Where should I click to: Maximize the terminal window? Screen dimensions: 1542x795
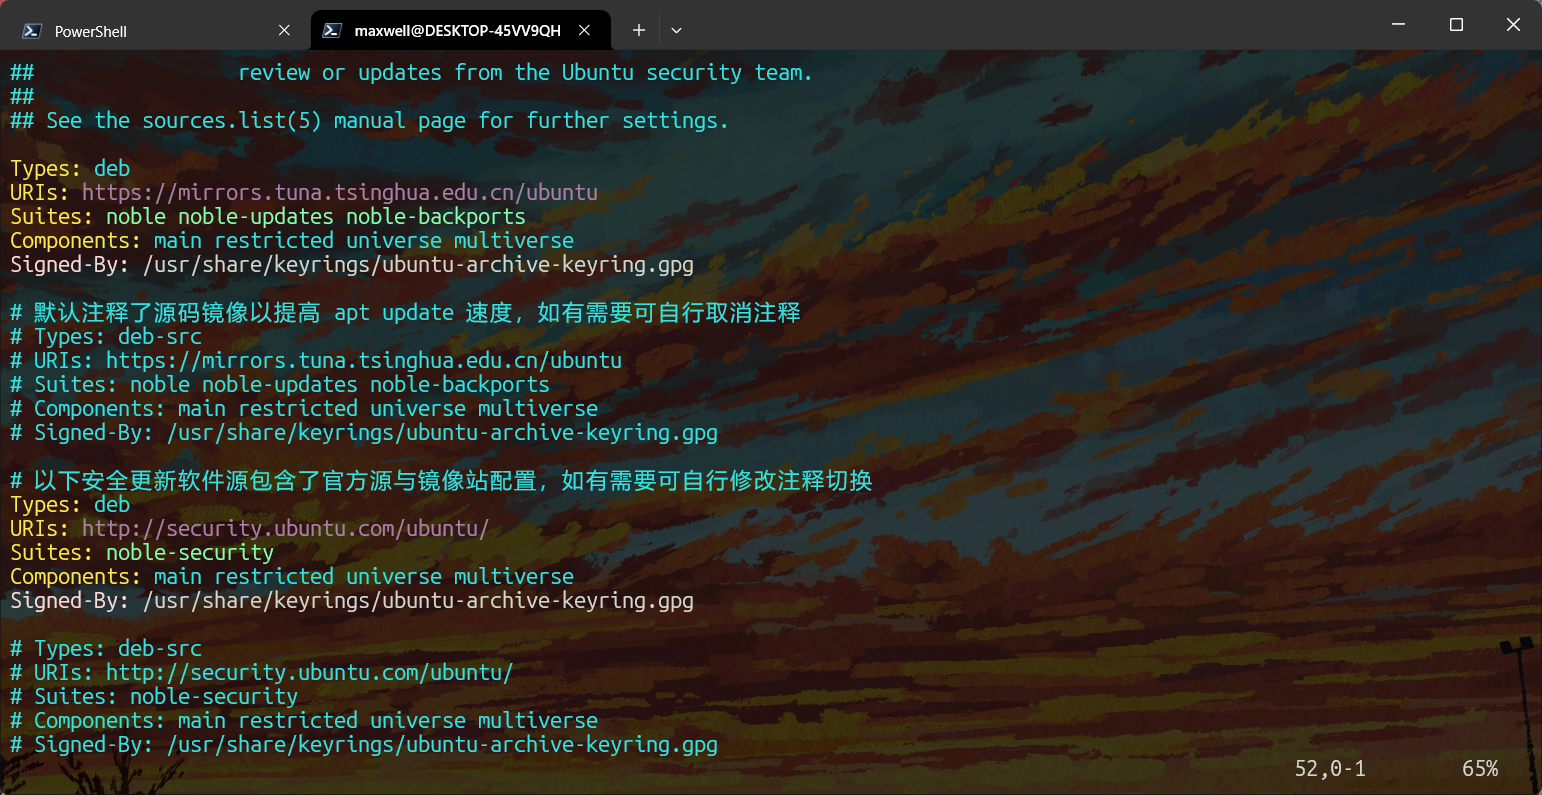[1456, 25]
